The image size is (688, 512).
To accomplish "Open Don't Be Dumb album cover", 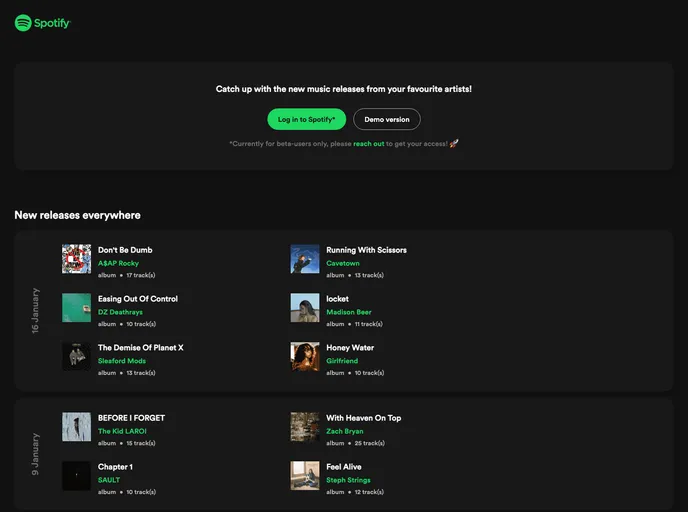I will tap(76, 259).
